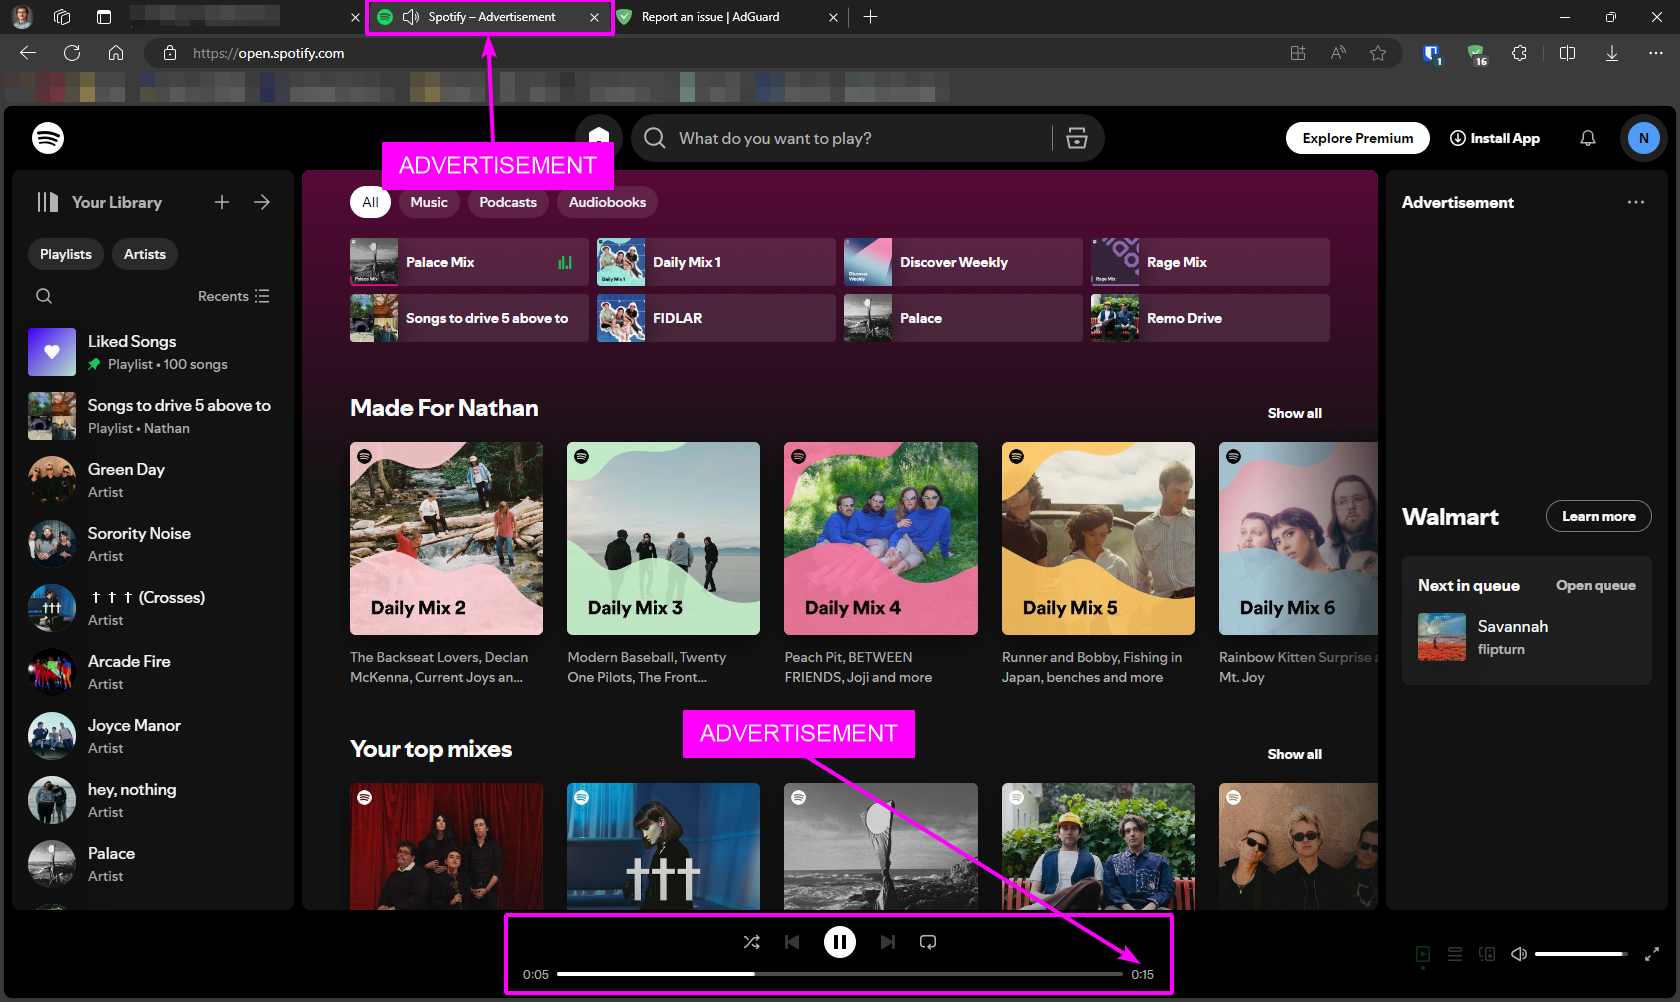Screen dimensions: 1680x1002
Task: Open Daily Mix 1 shortcut
Action: (716, 262)
